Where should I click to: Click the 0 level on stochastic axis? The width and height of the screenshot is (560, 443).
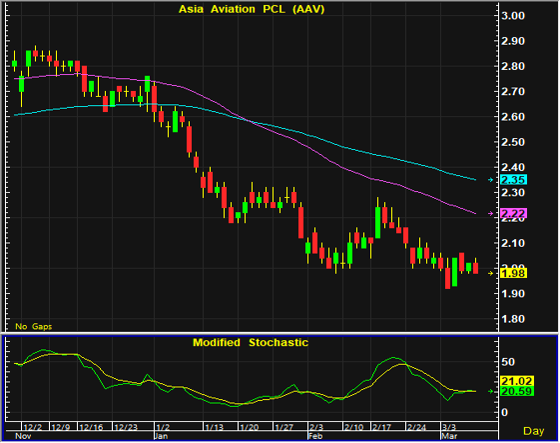pos(505,413)
